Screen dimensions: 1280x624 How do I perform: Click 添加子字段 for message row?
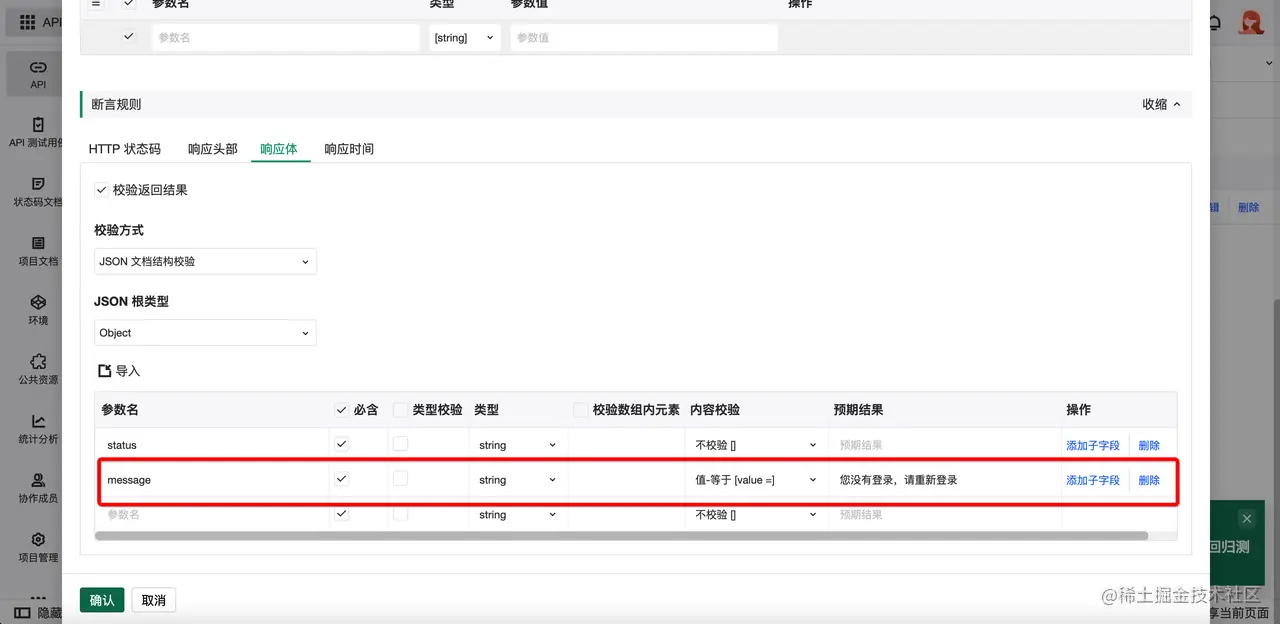[1093, 480]
